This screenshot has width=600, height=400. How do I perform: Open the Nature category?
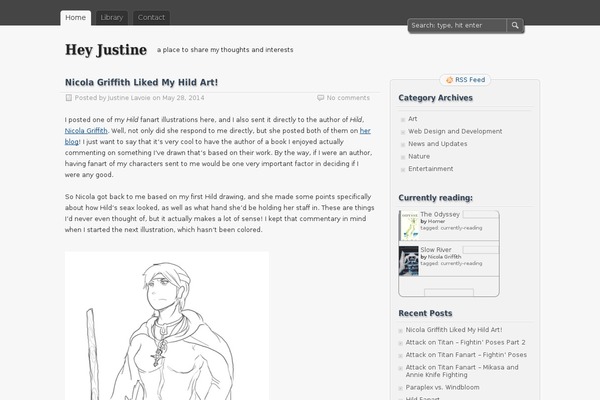(419, 156)
